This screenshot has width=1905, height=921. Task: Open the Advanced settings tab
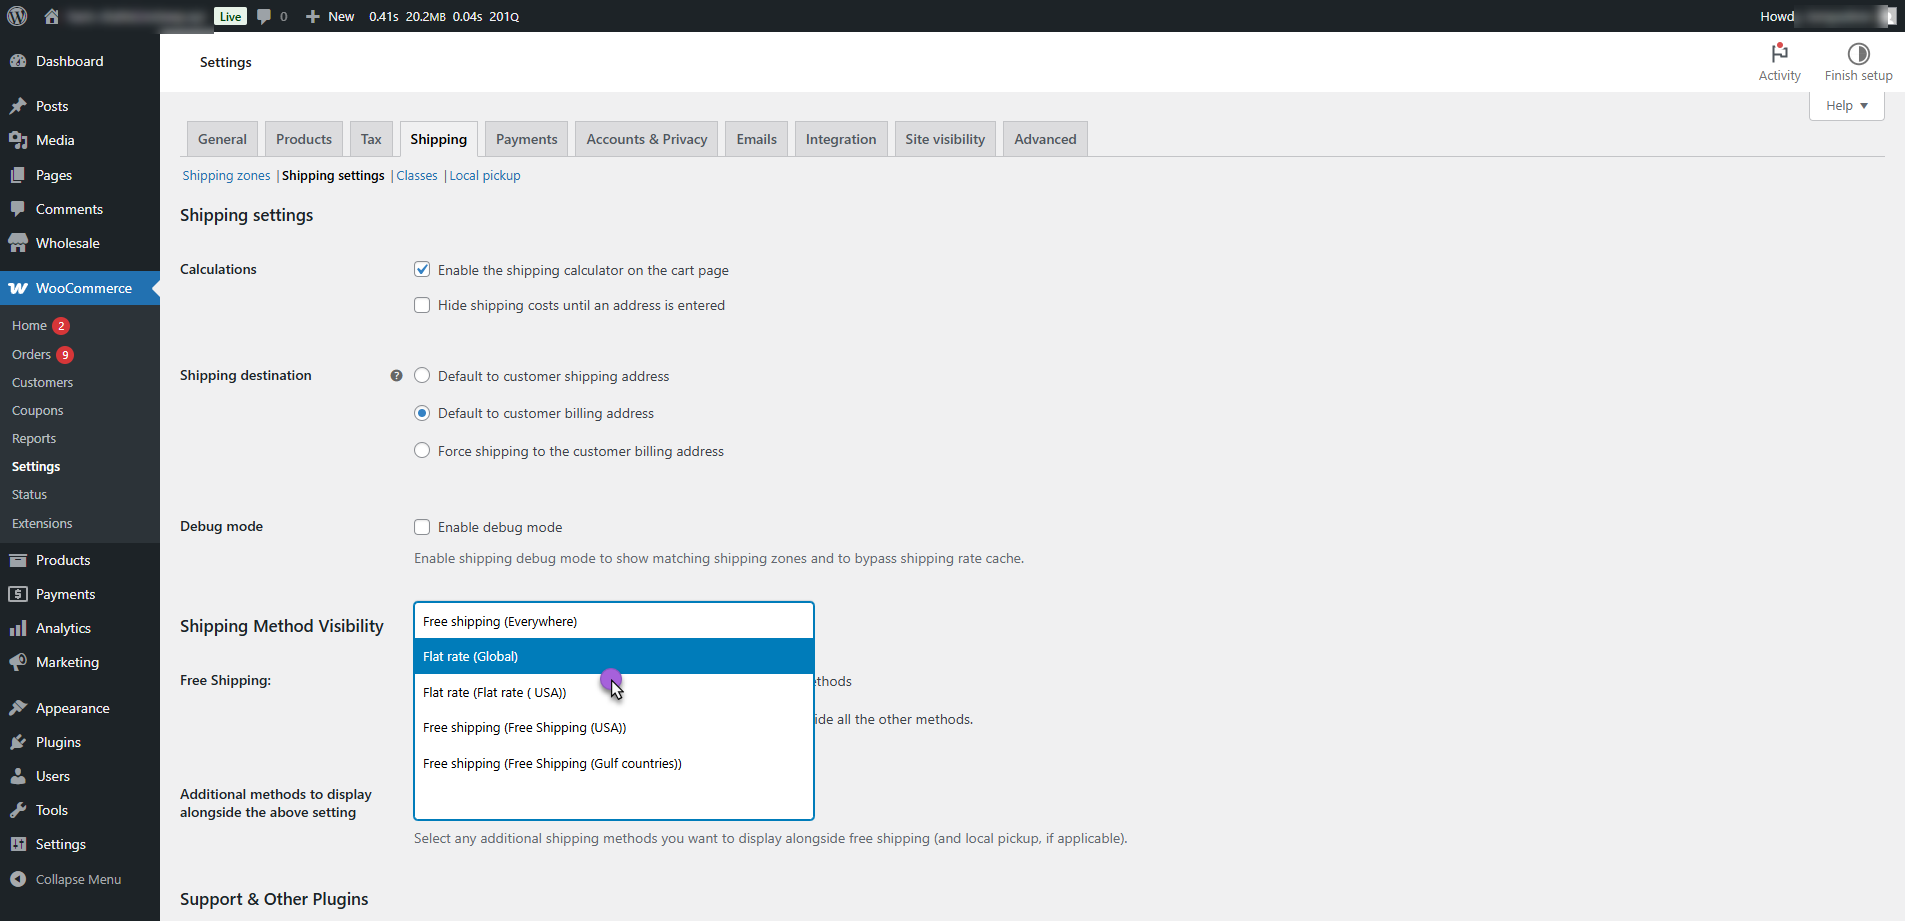(x=1045, y=139)
